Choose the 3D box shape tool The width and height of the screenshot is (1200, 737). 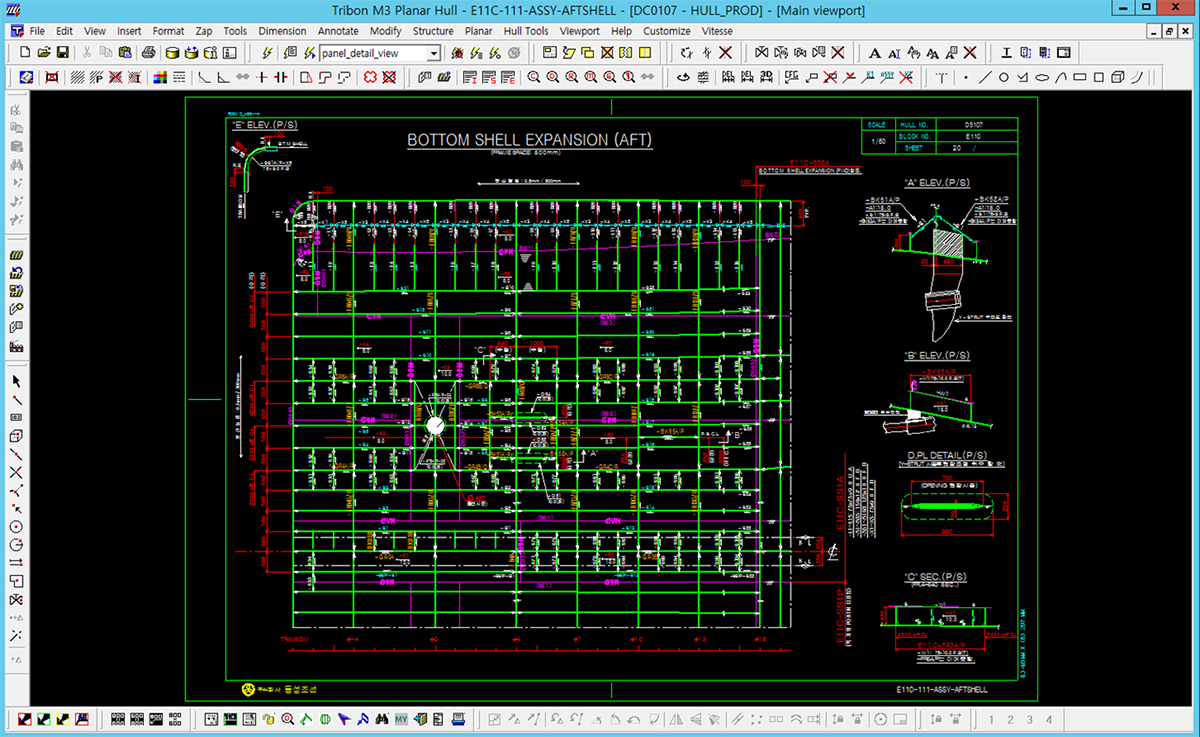pos(1118,77)
